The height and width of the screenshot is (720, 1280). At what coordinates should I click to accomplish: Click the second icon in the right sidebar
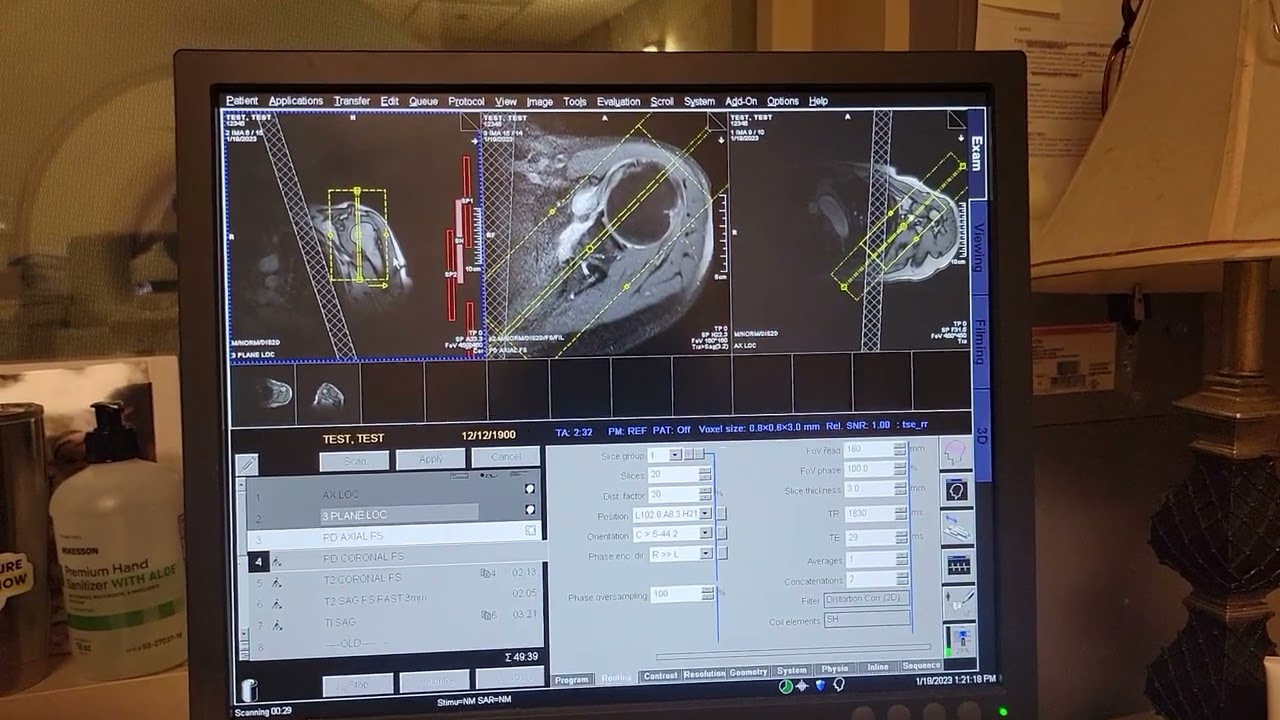[x=957, y=491]
